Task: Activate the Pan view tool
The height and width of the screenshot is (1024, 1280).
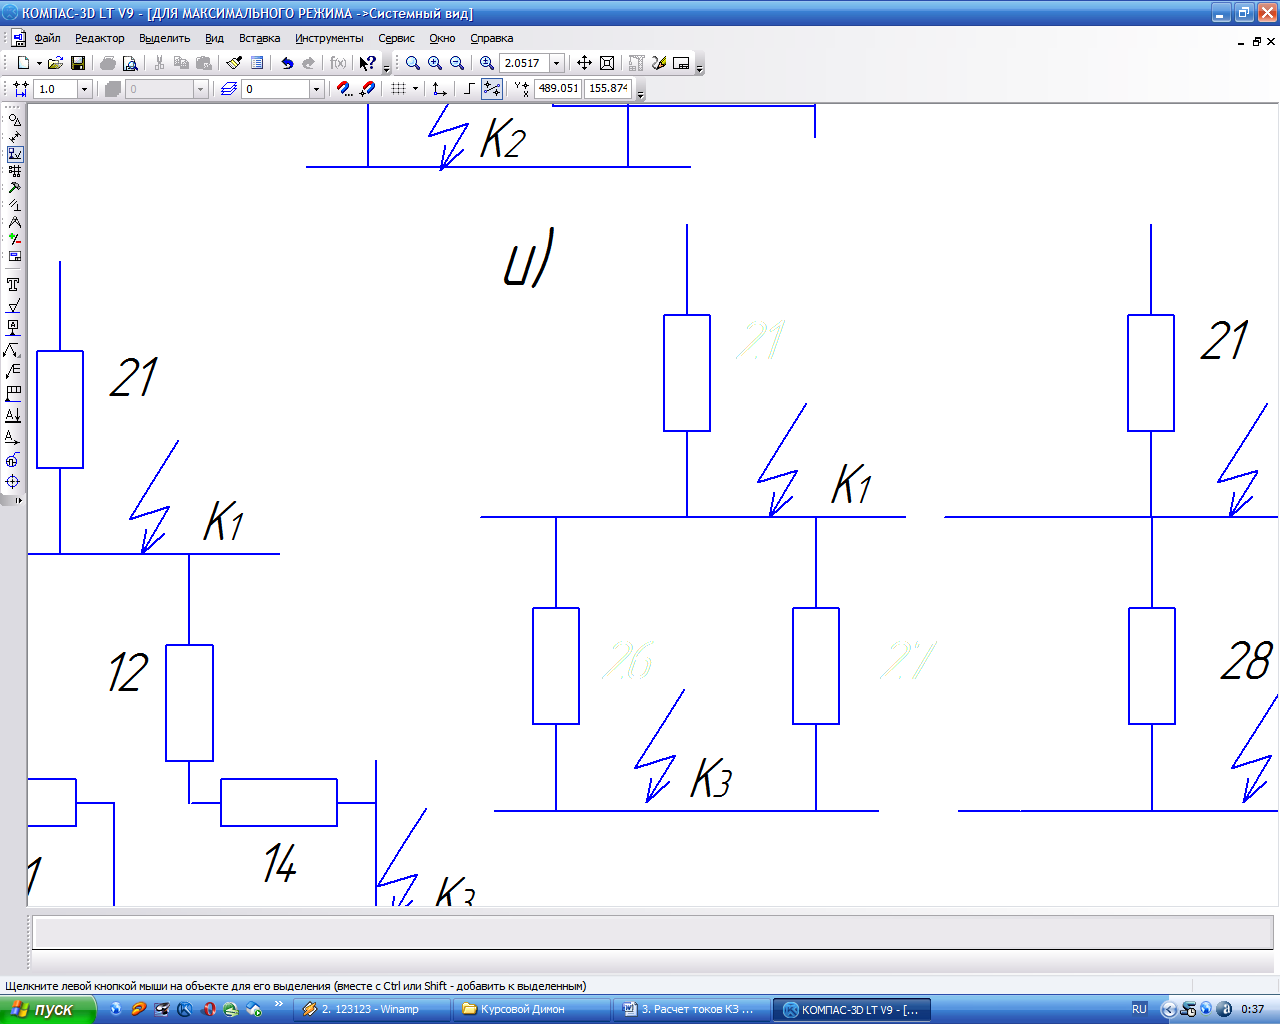Action: tap(585, 63)
